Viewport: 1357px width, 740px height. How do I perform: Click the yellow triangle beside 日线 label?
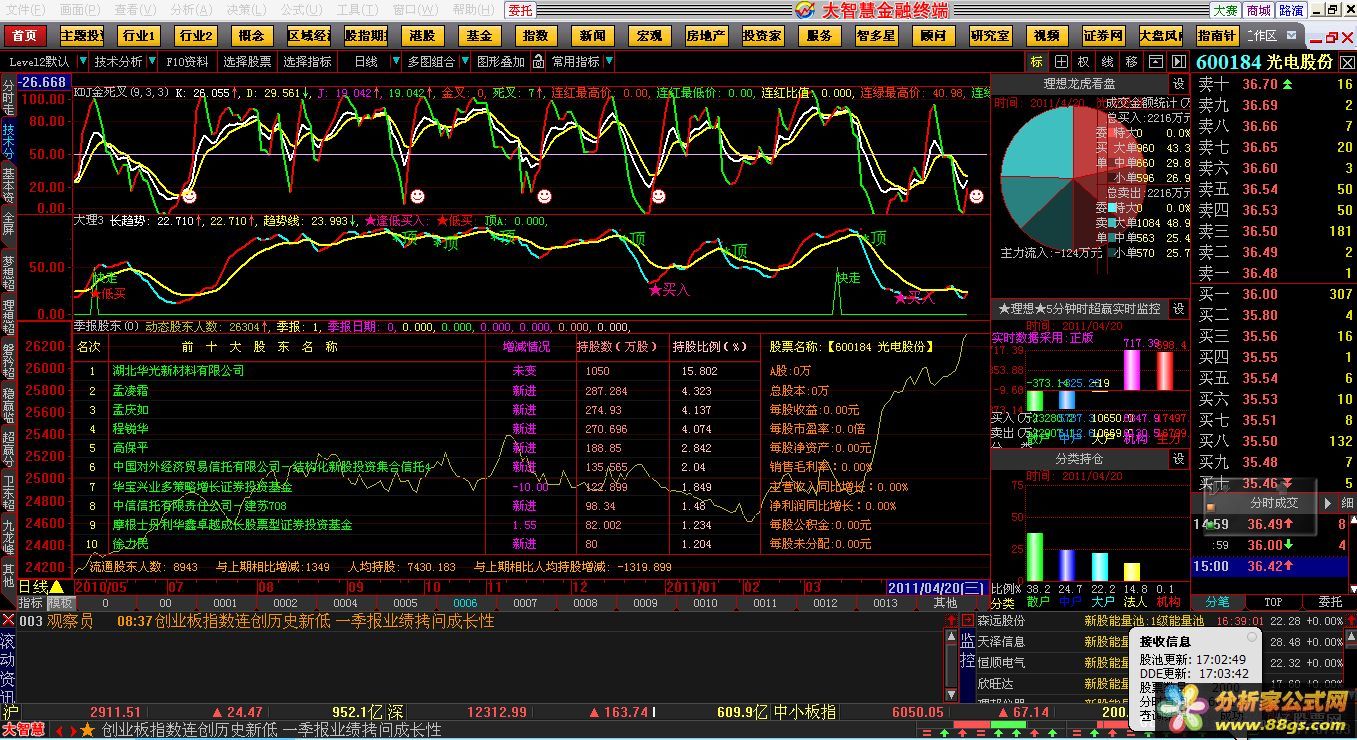point(57,587)
